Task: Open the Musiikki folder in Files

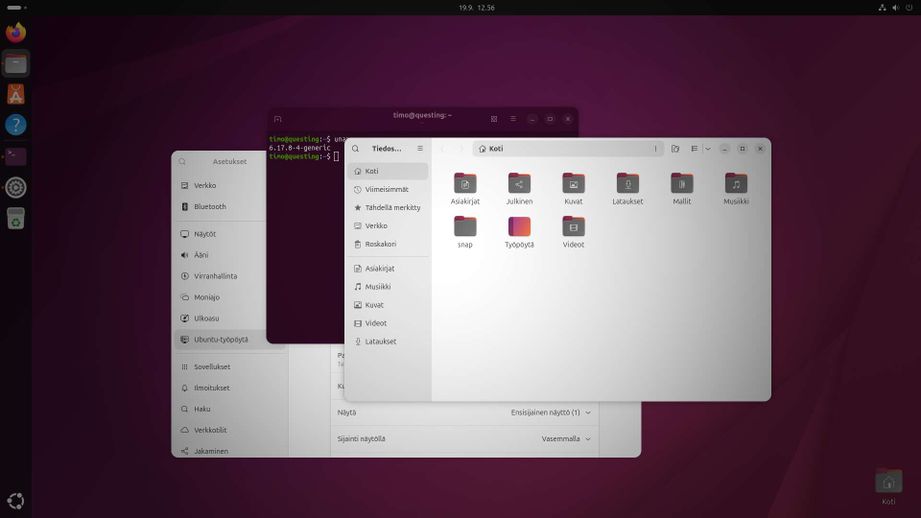Action: pos(735,185)
